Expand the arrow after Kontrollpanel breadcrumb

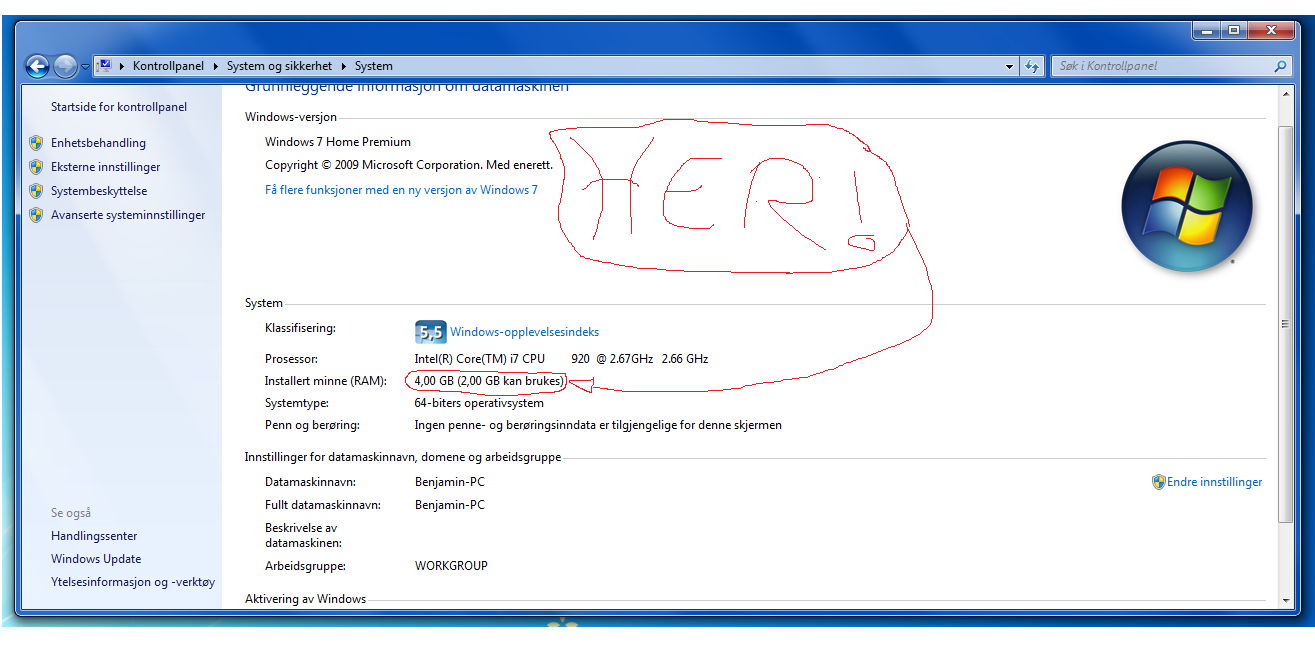[x=215, y=66]
